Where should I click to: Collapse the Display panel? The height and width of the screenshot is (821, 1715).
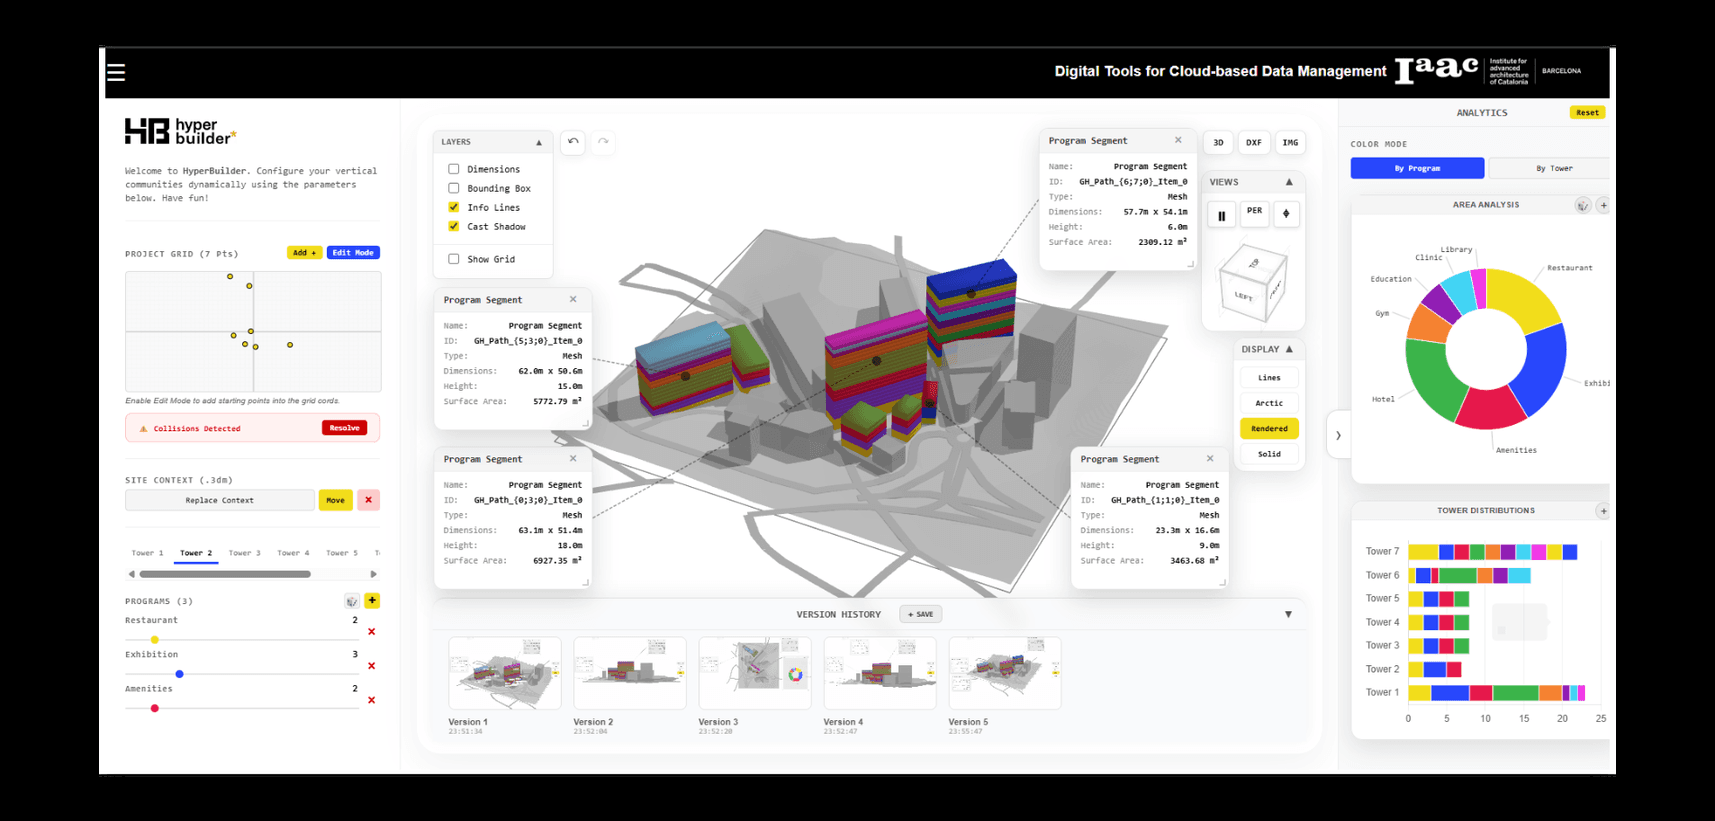(x=1289, y=349)
